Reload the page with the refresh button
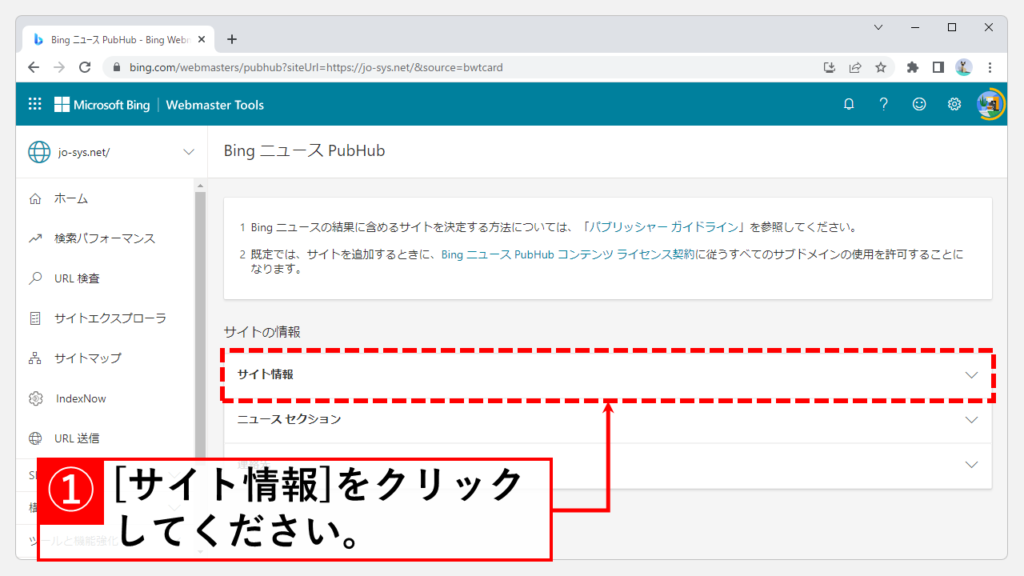 pyautogui.click(x=85, y=68)
